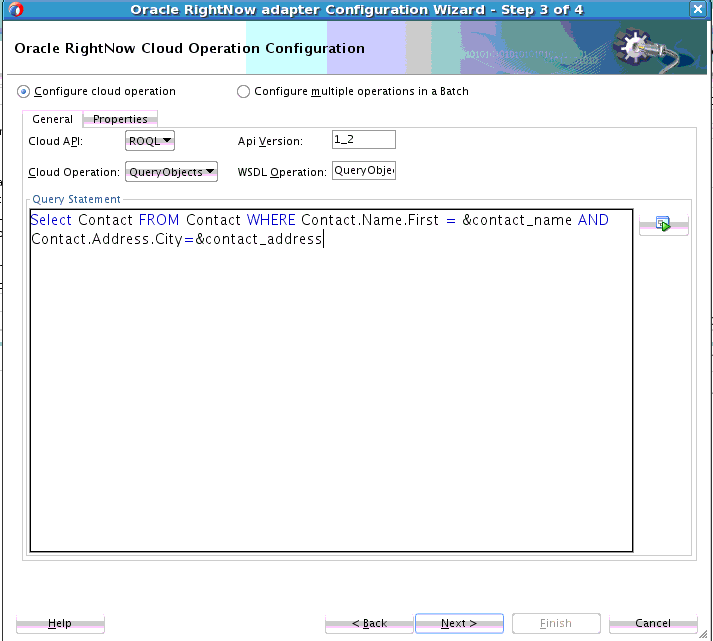Click the Back button
Screen dimensions: 713x641
369,623
